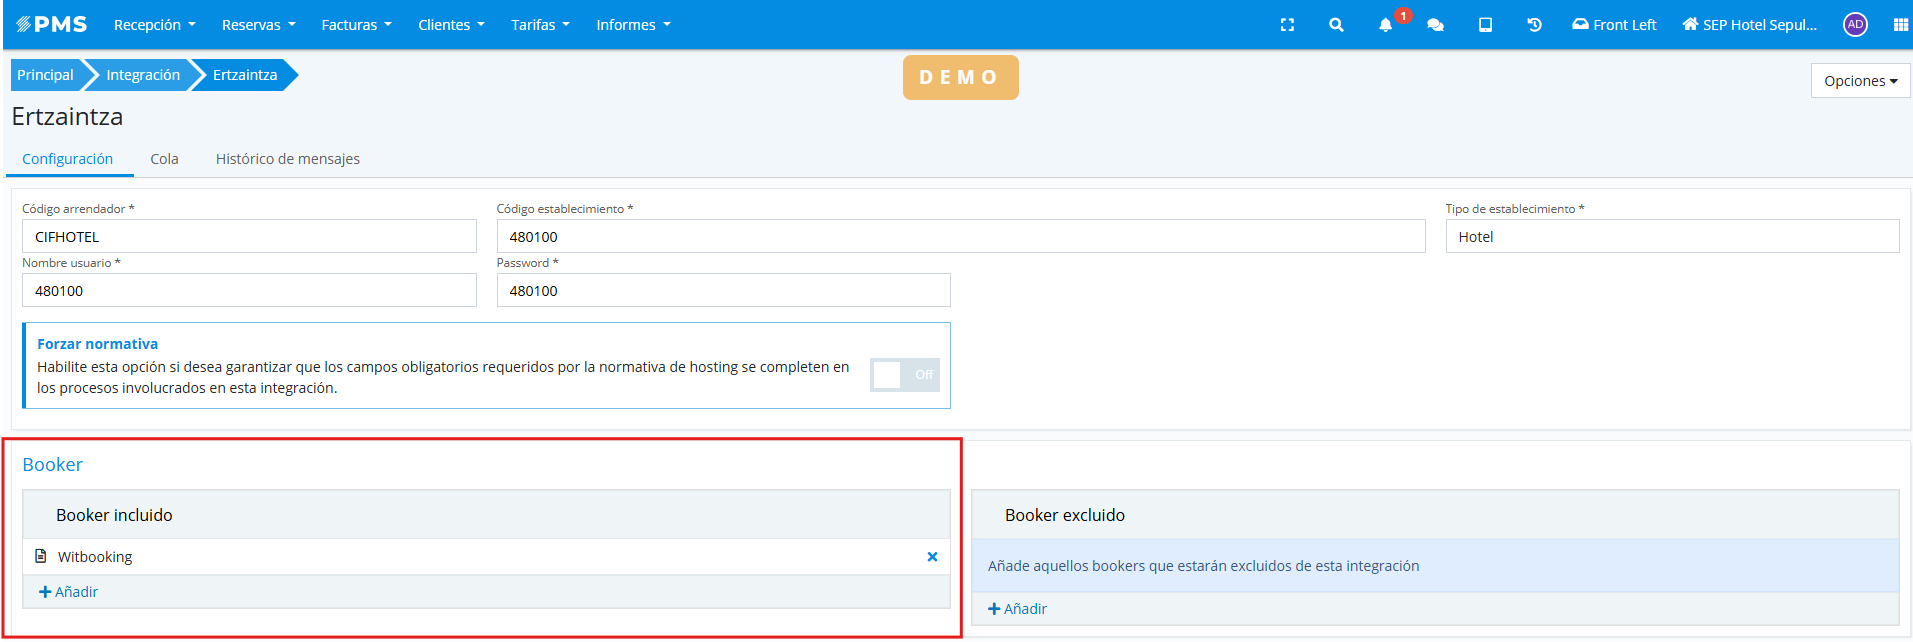The width and height of the screenshot is (1913, 642).
Task: Open notifications bell icon
Action: coord(1385,25)
